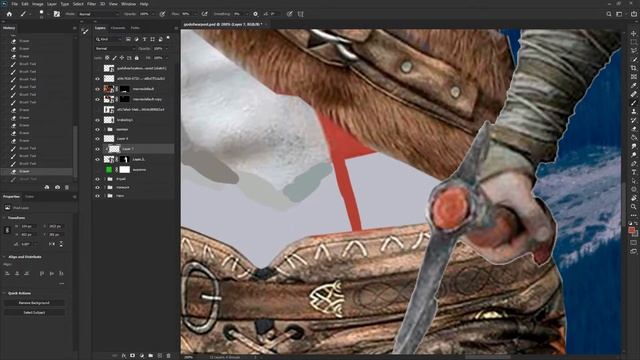This screenshot has height=360, width=640.
Task: Select the Move tool
Action: click(633, 33)
